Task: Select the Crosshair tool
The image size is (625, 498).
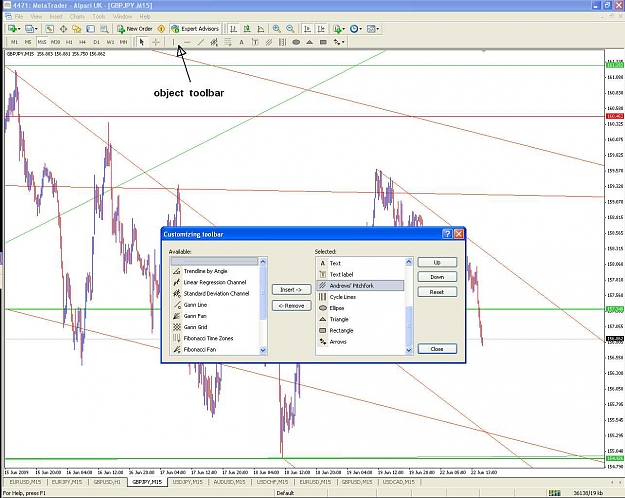Action: tap(156, 42)
